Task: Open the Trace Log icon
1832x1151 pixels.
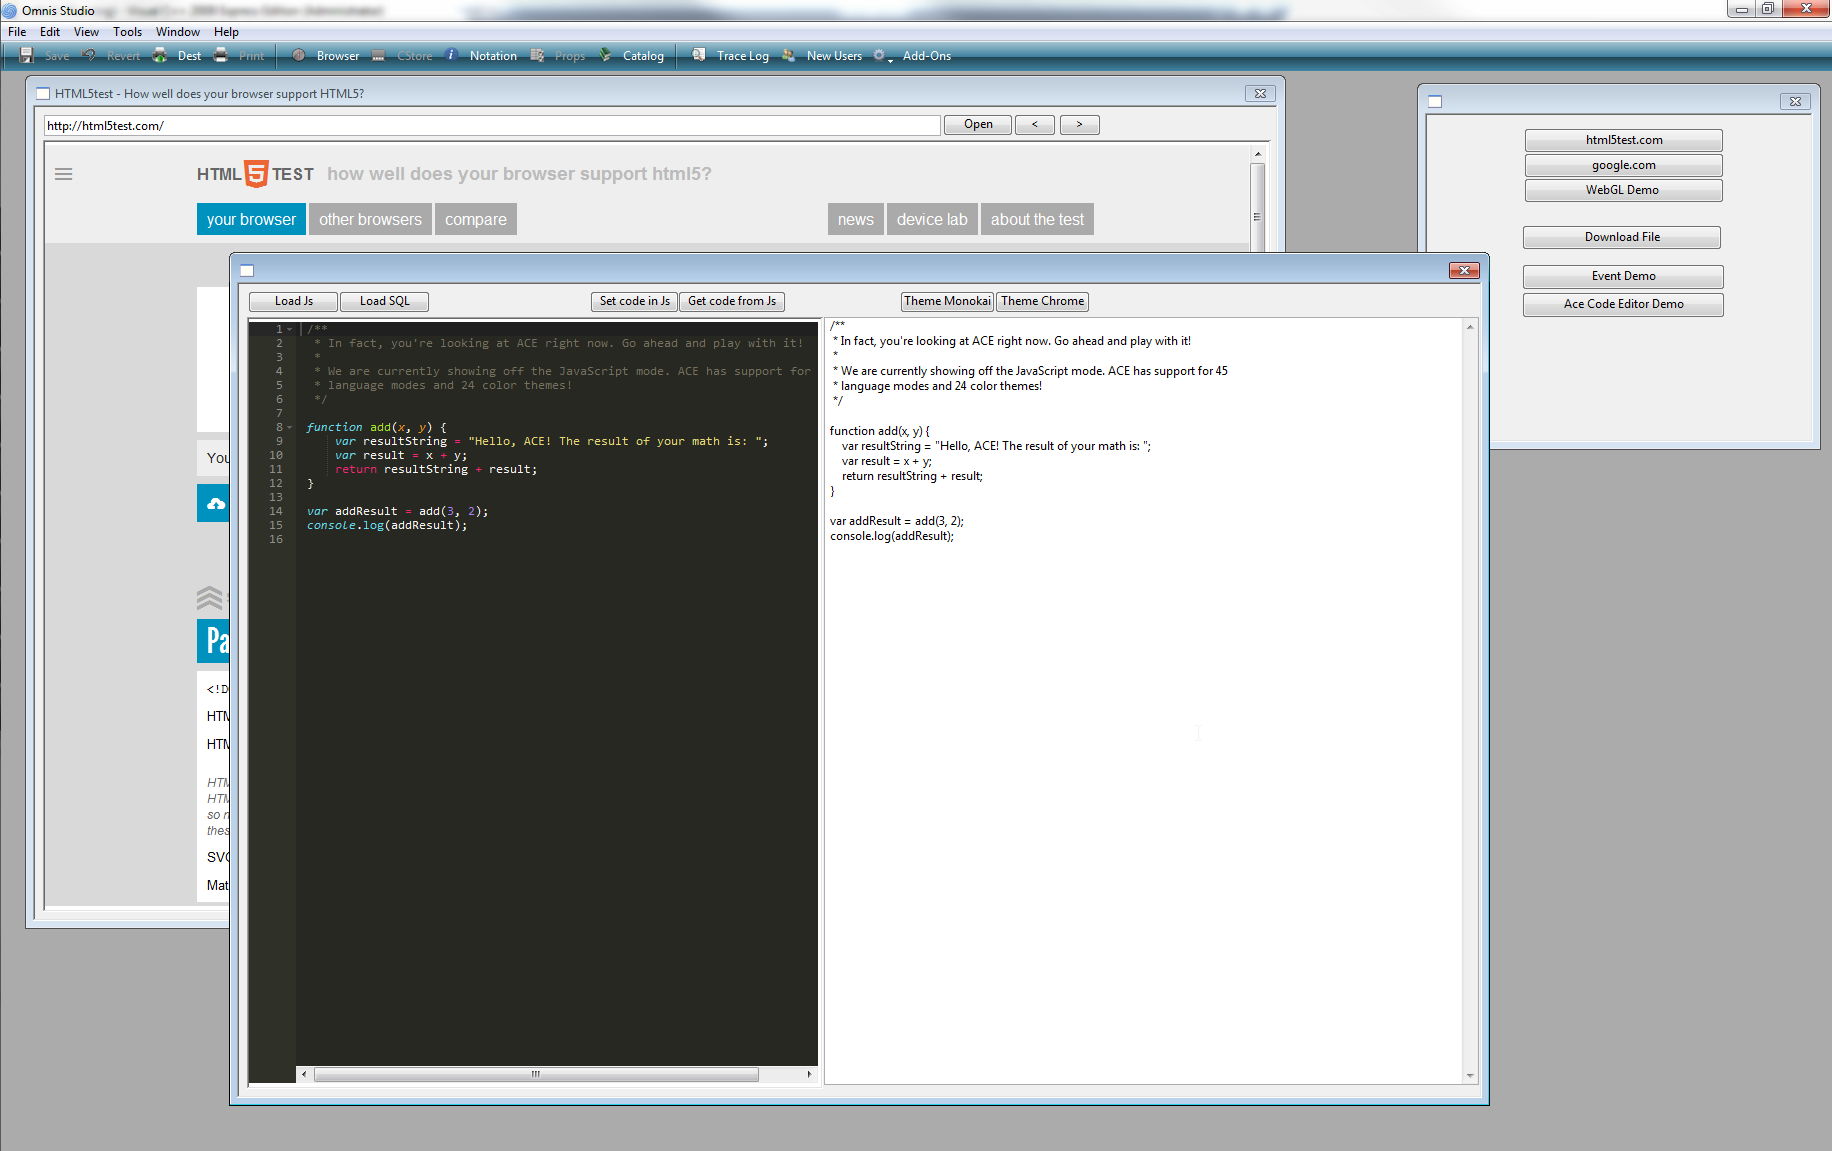Action: 699,56
